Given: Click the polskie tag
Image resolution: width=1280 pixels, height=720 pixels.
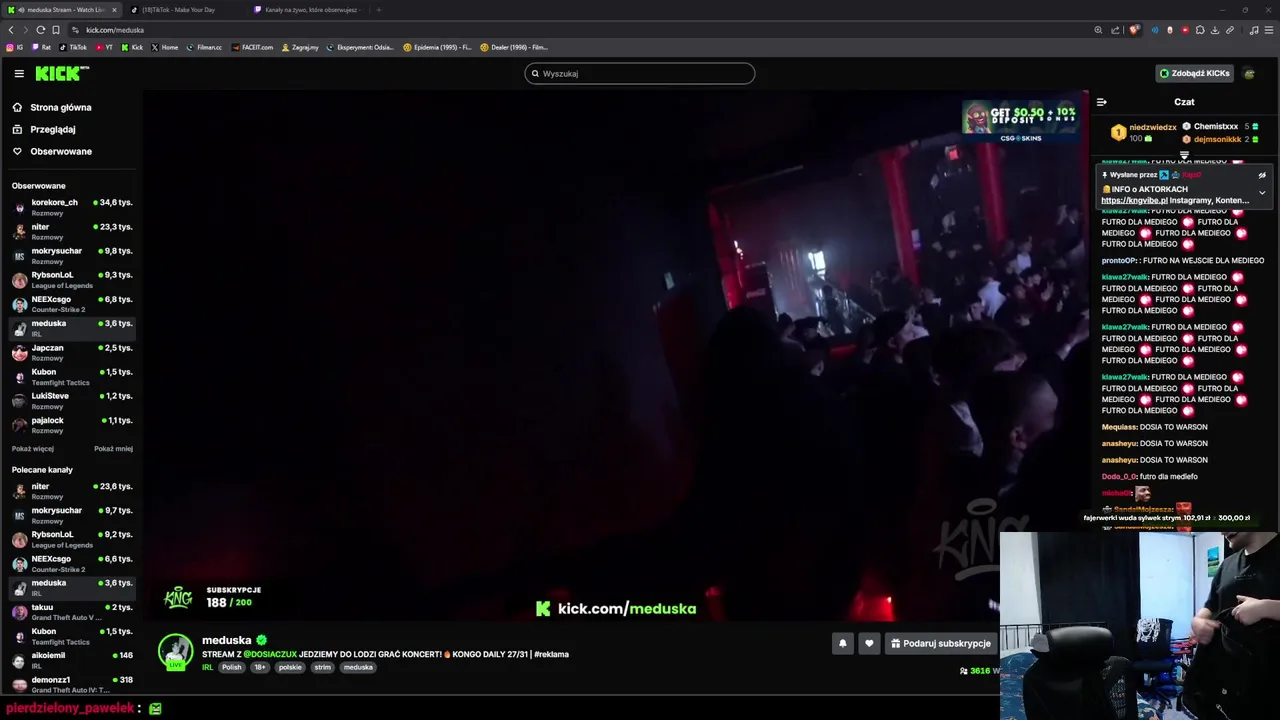Looking at the screenshot, I should (290, 667).
